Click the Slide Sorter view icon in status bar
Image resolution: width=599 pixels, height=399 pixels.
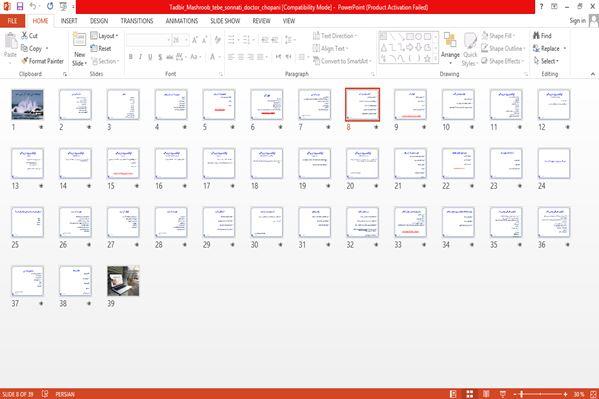coord(469,394)
